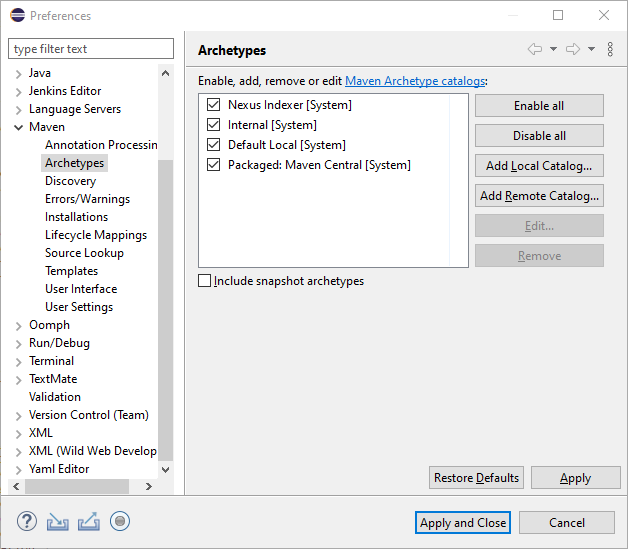Screen dimensions: 628x549
Task: Click the import preferences icon
Action: click(58, 521)
